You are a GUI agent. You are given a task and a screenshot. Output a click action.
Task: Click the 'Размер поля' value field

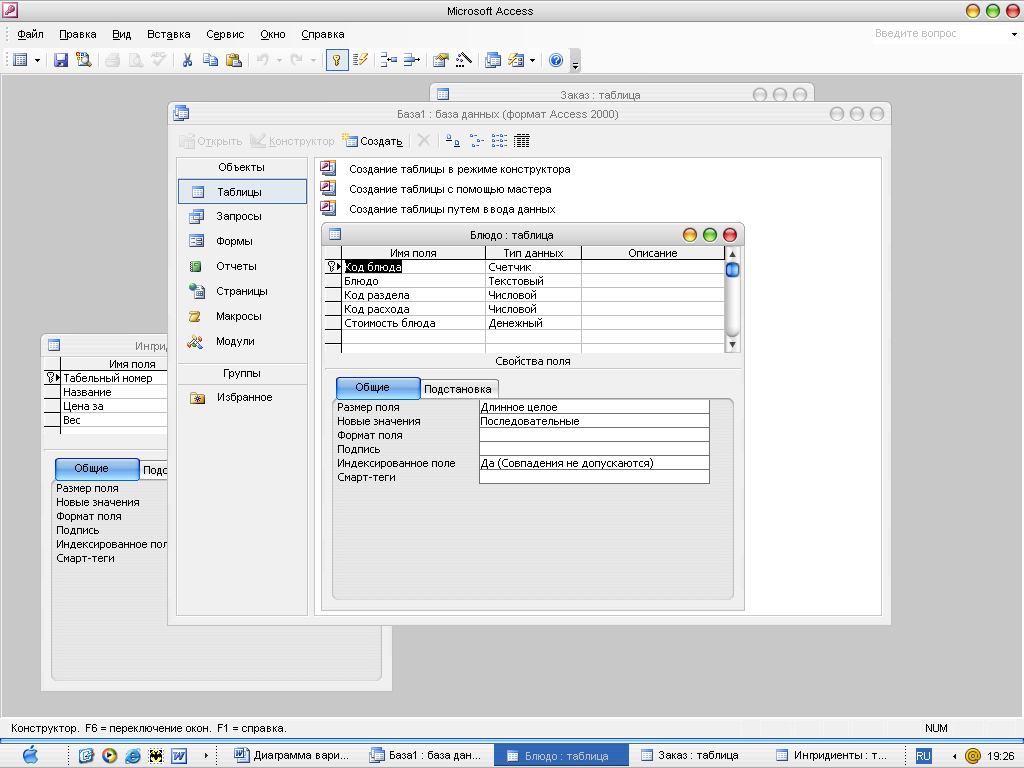[594, 407]
